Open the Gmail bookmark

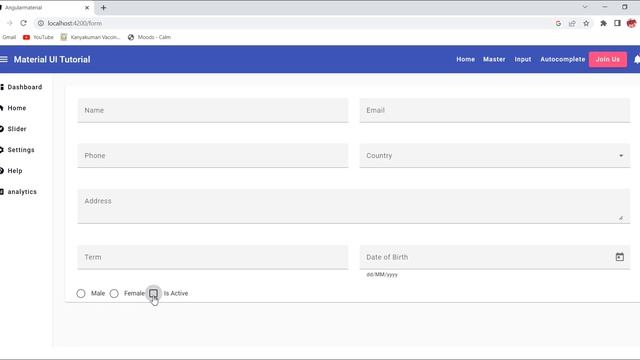click(x=9, y=37)
